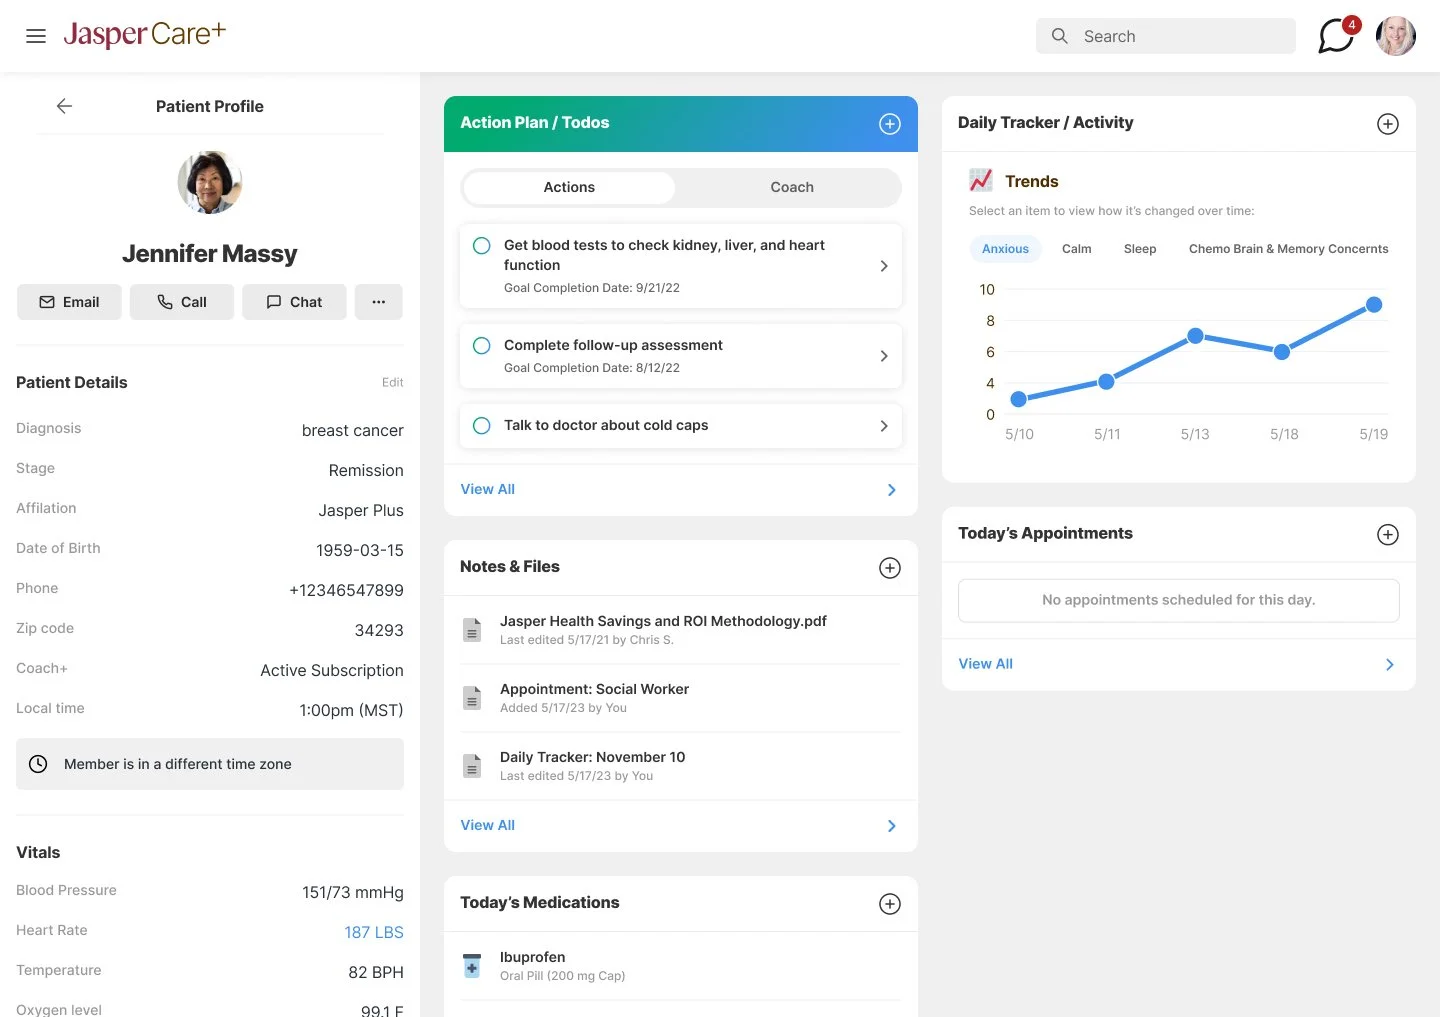Mark Complete follow-up assessment as done

pos(481,345)
